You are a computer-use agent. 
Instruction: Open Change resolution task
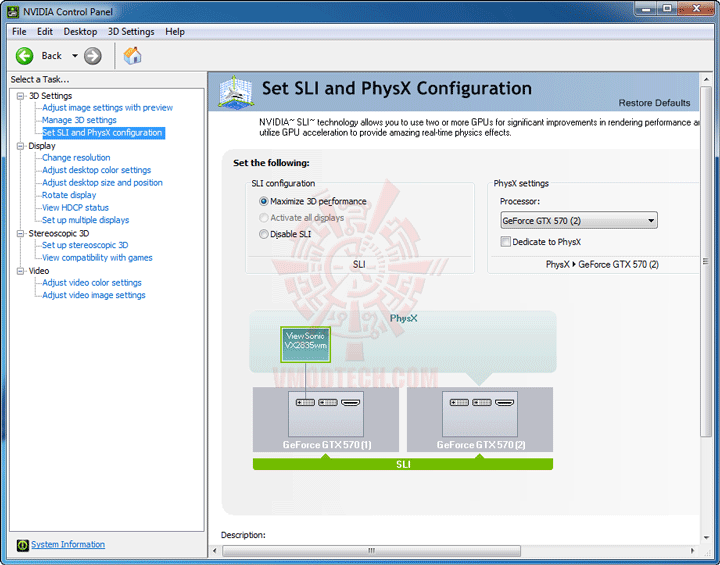point(76,158)
